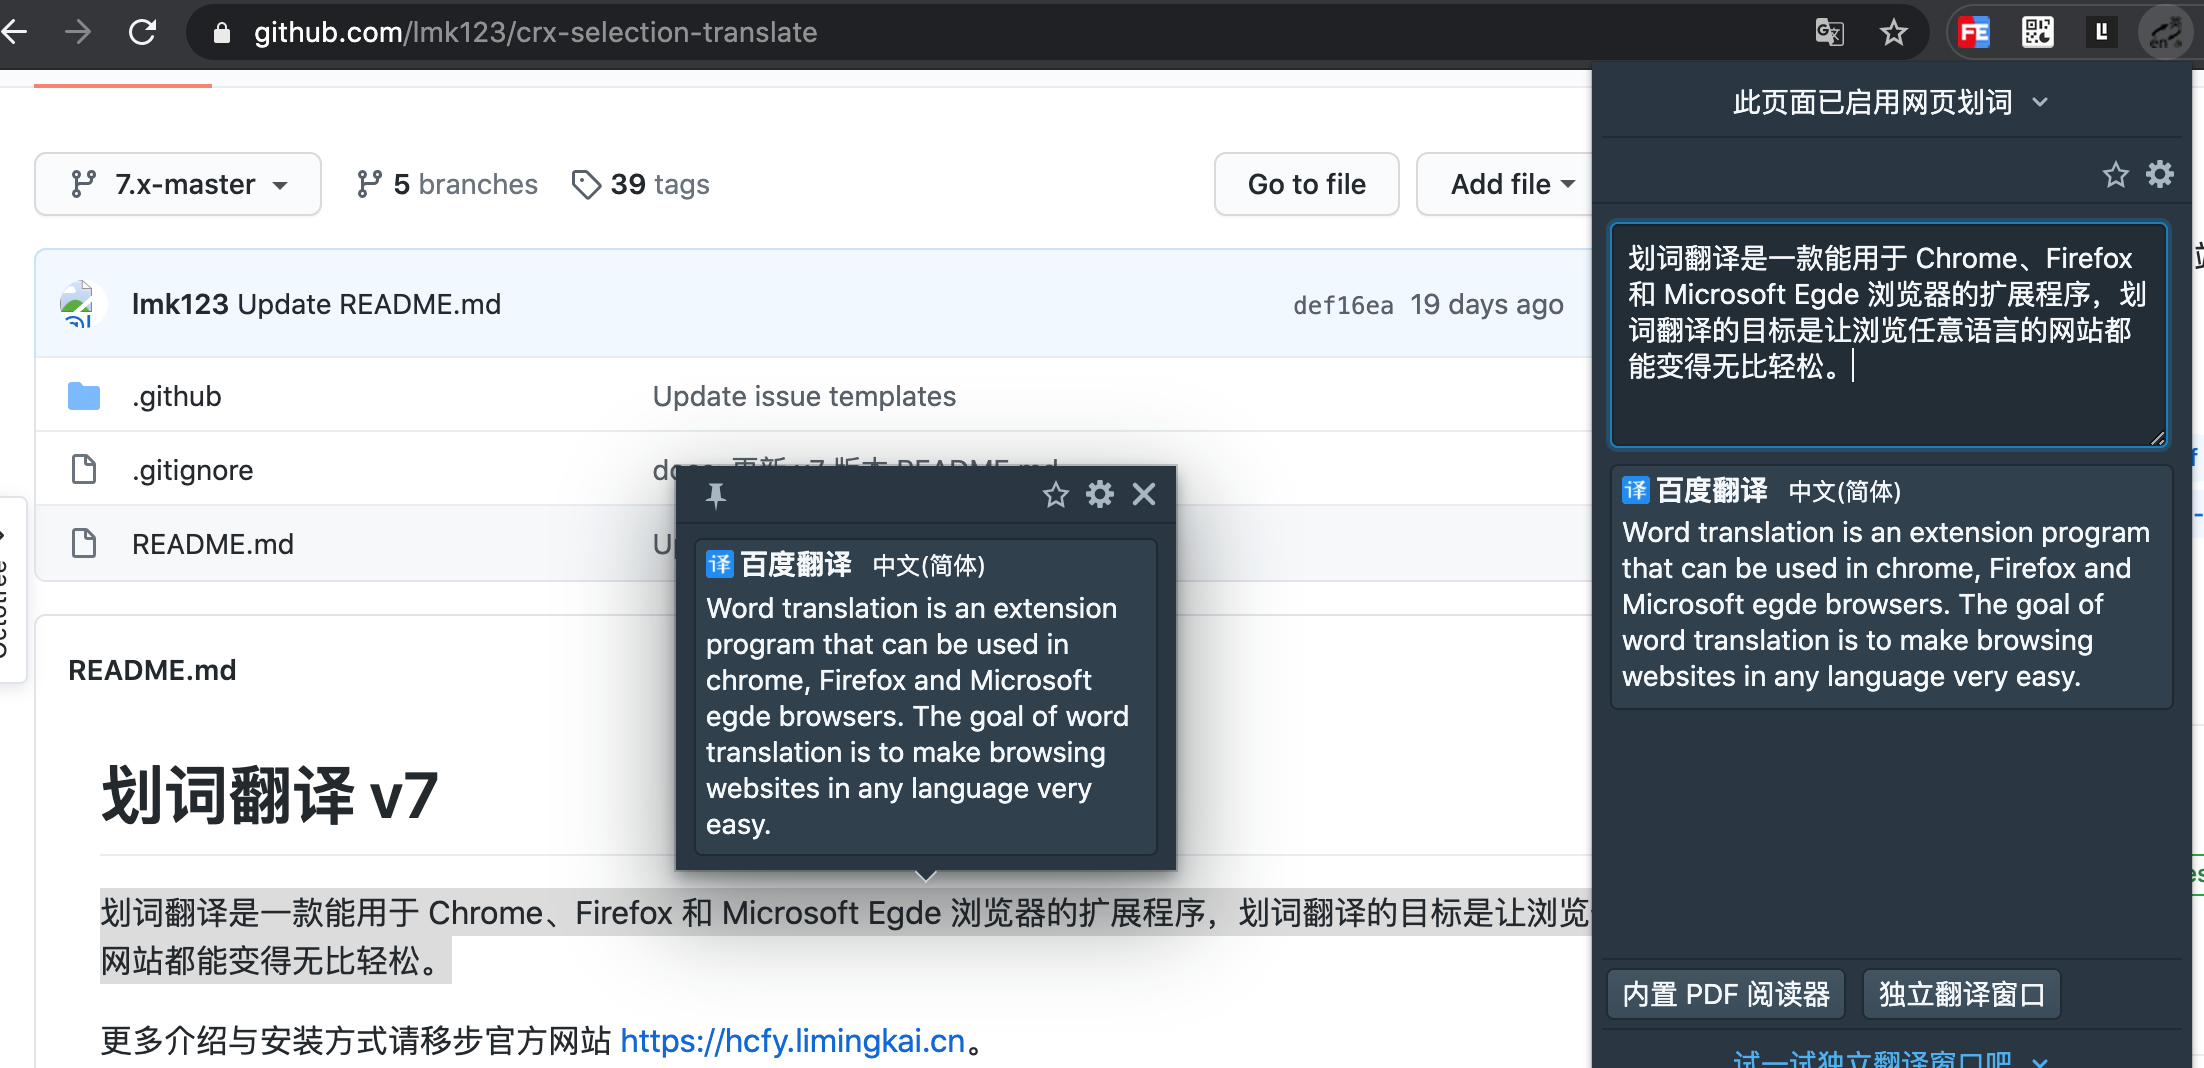Image resolution: width=2204 pixels, height=1068 pixels.
Task: Open the README.md file in the list
Action: pyautogui.click(x=213, y=544)
